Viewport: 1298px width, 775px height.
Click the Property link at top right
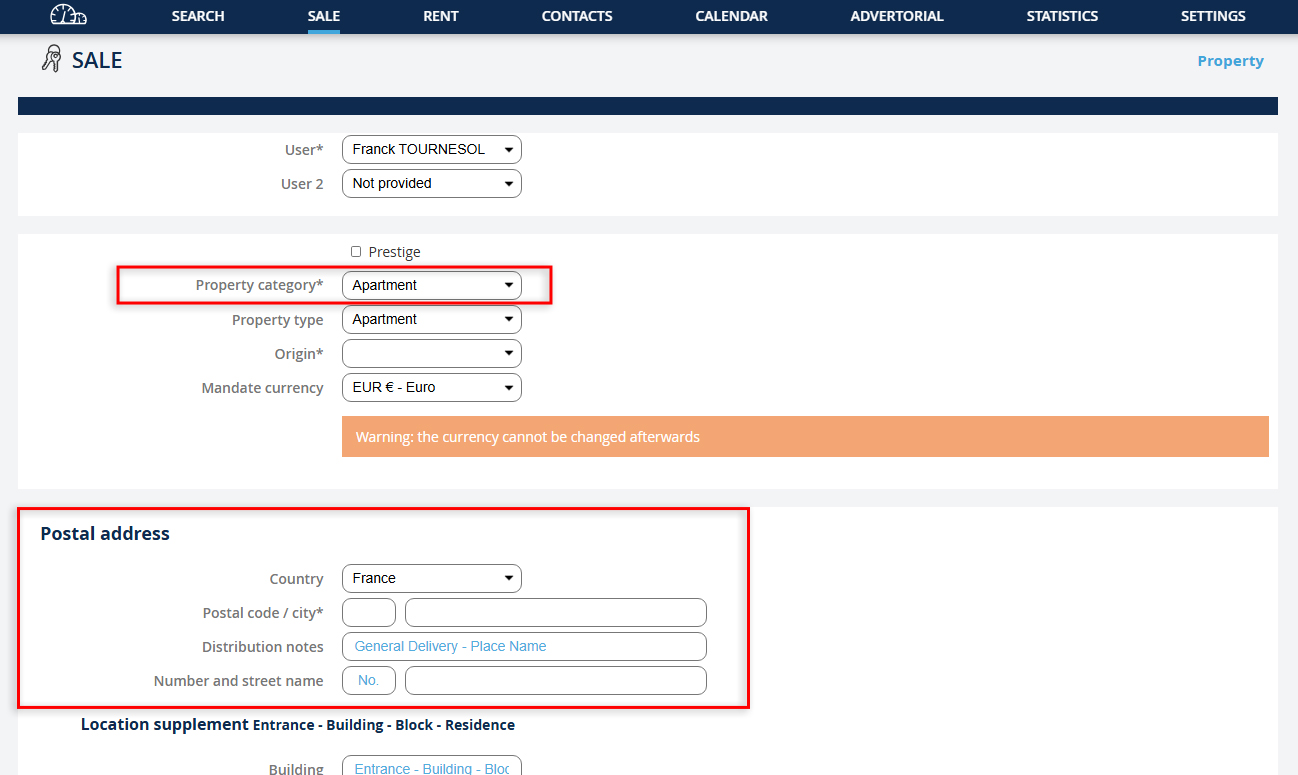point(1230,61)
